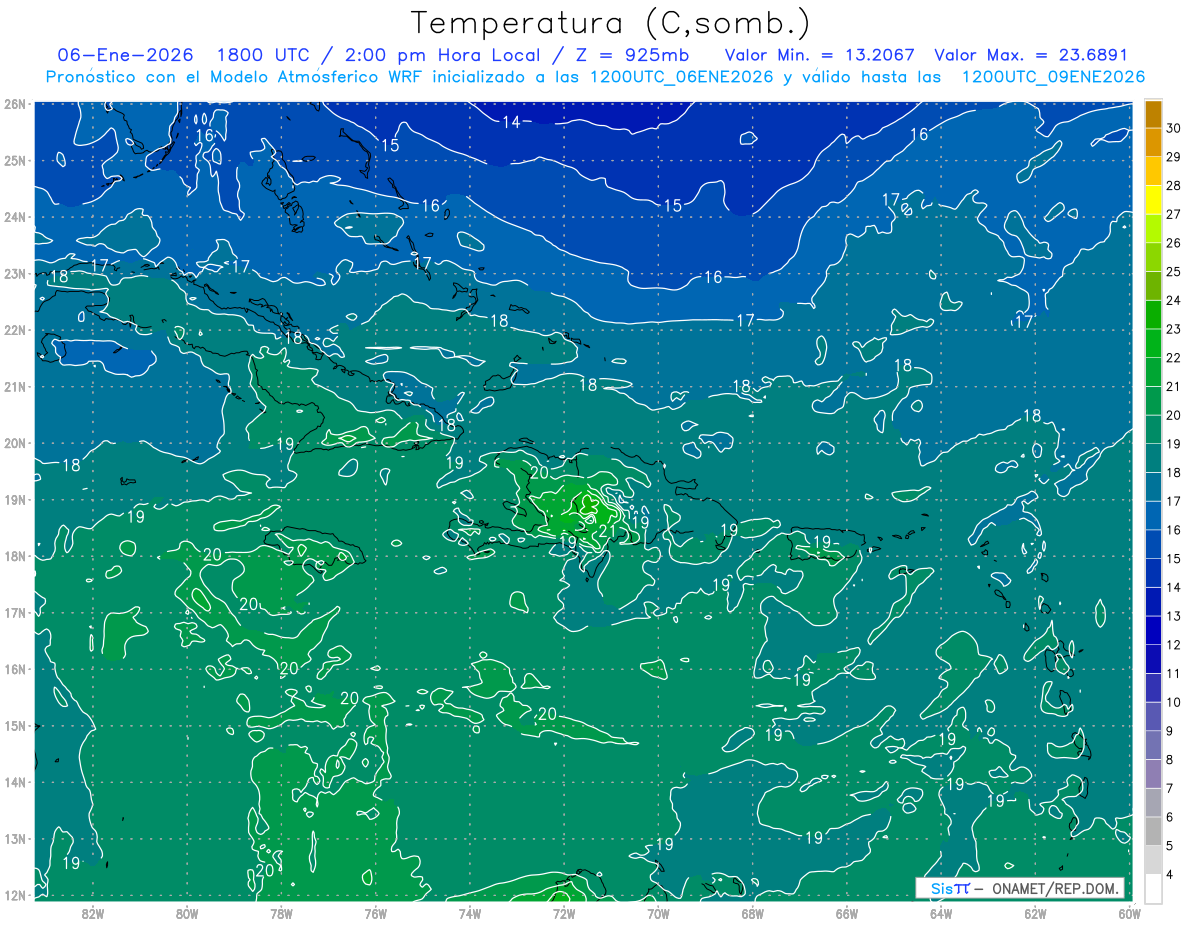Click the latitude axis label "26N"

point(15,104)
